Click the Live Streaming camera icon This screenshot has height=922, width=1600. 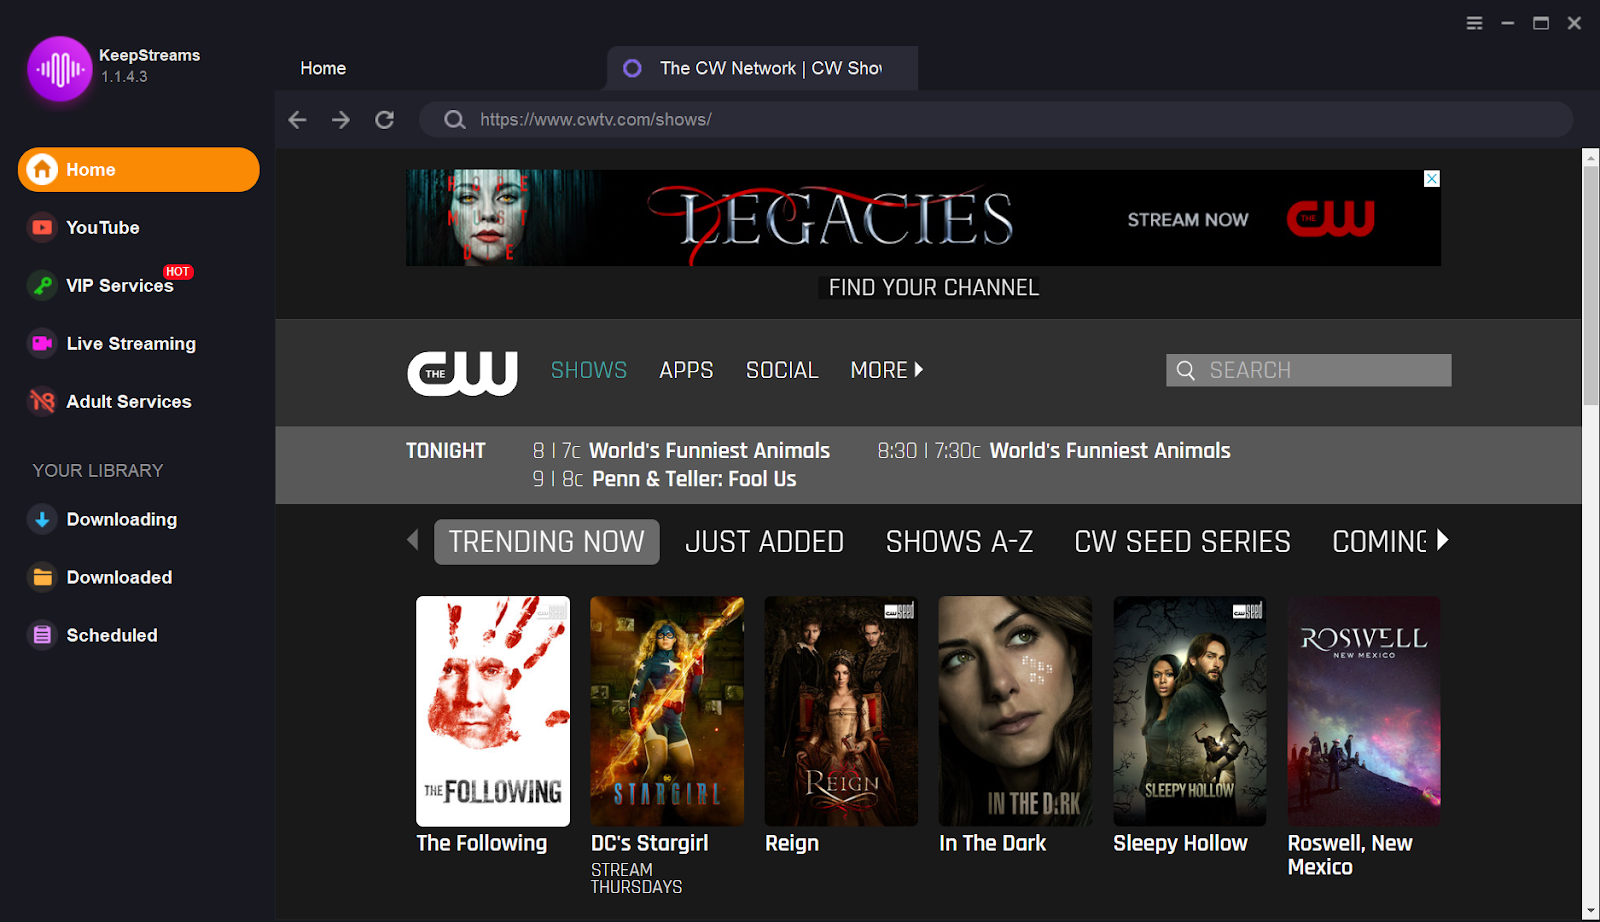coord(42,344)
